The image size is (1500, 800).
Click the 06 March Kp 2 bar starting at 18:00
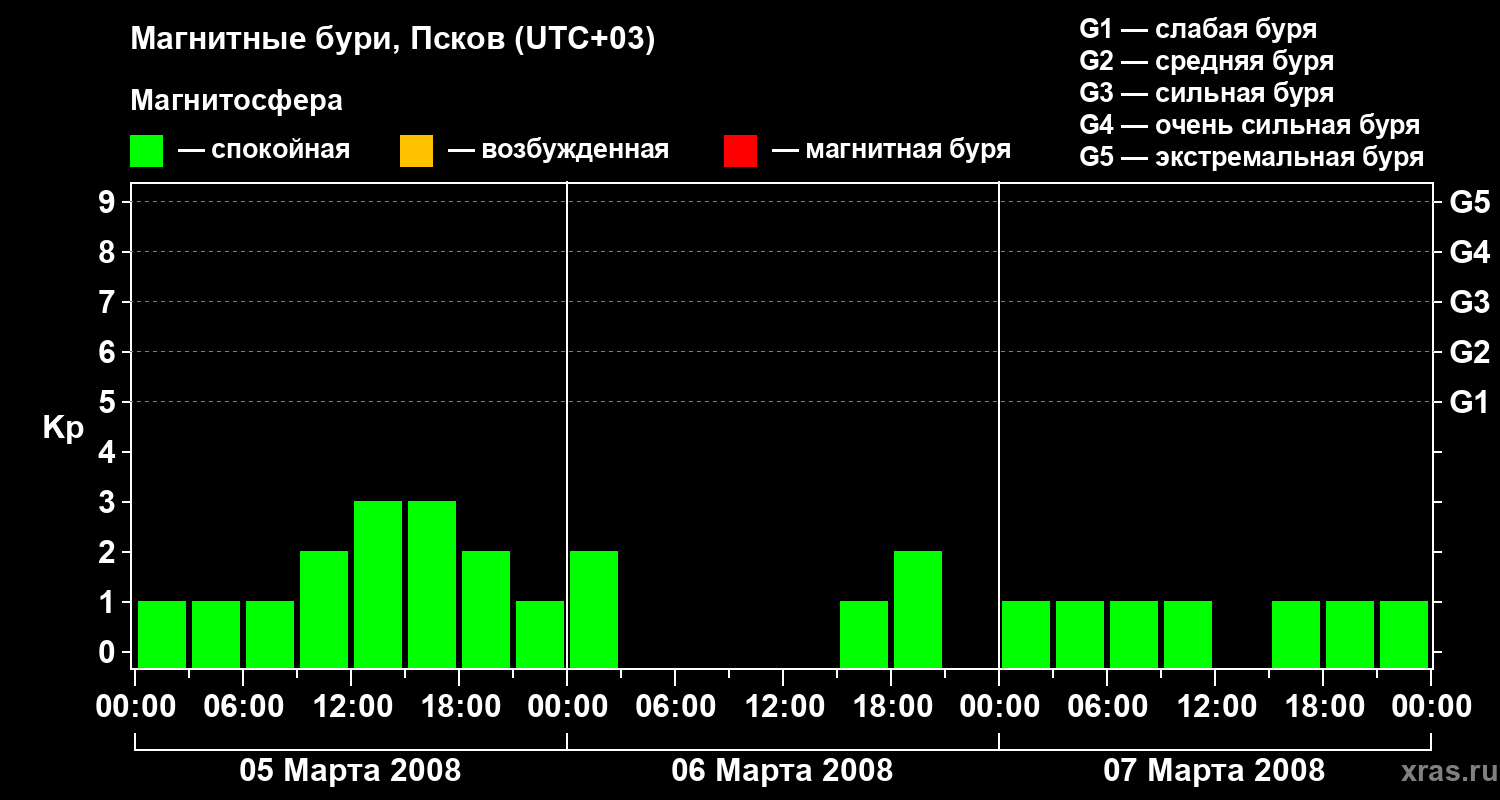tap(918, 609)
